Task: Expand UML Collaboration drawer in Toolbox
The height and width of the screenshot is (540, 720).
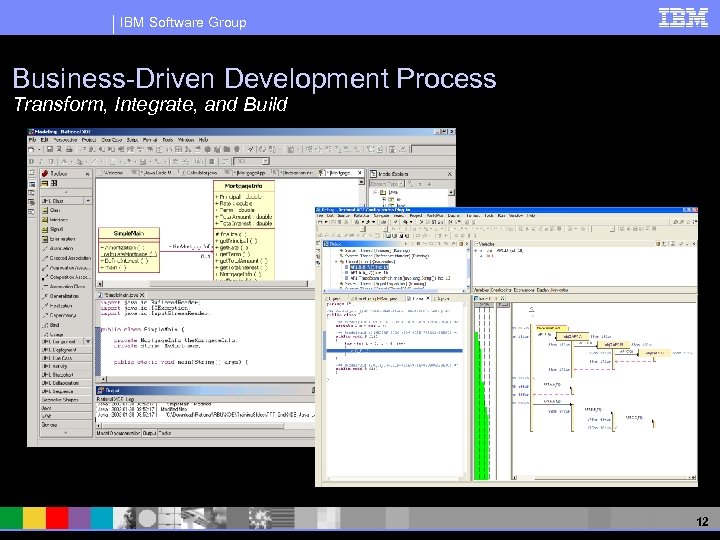Action: pos(66,383)
